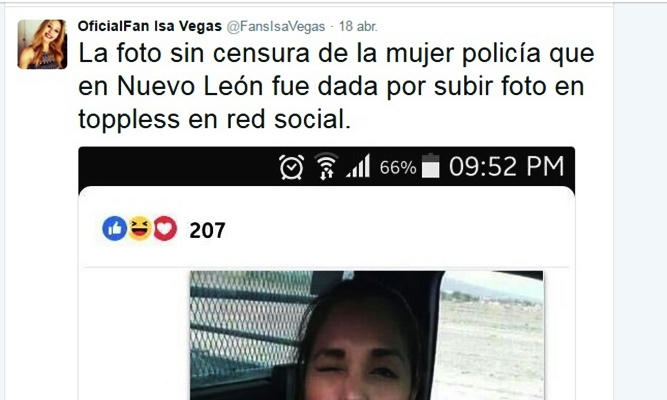667x400 pixels.
Task: Click the laughing Haha reaction icon
Action: [140, 229]
